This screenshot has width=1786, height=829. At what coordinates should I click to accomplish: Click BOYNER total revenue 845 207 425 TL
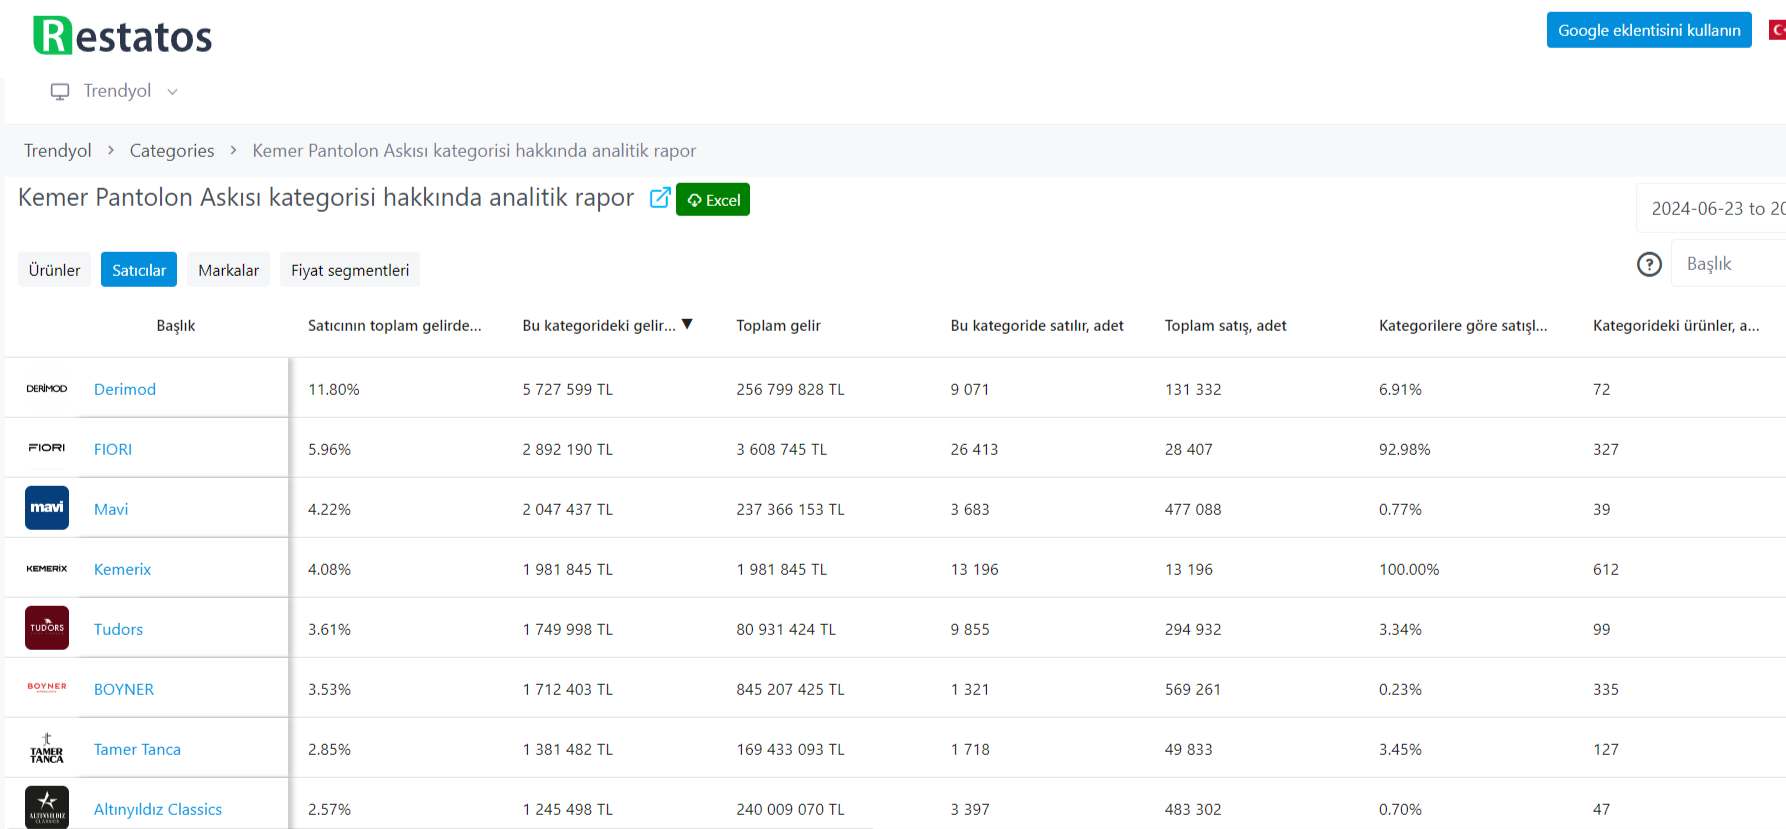pos(790,689)
